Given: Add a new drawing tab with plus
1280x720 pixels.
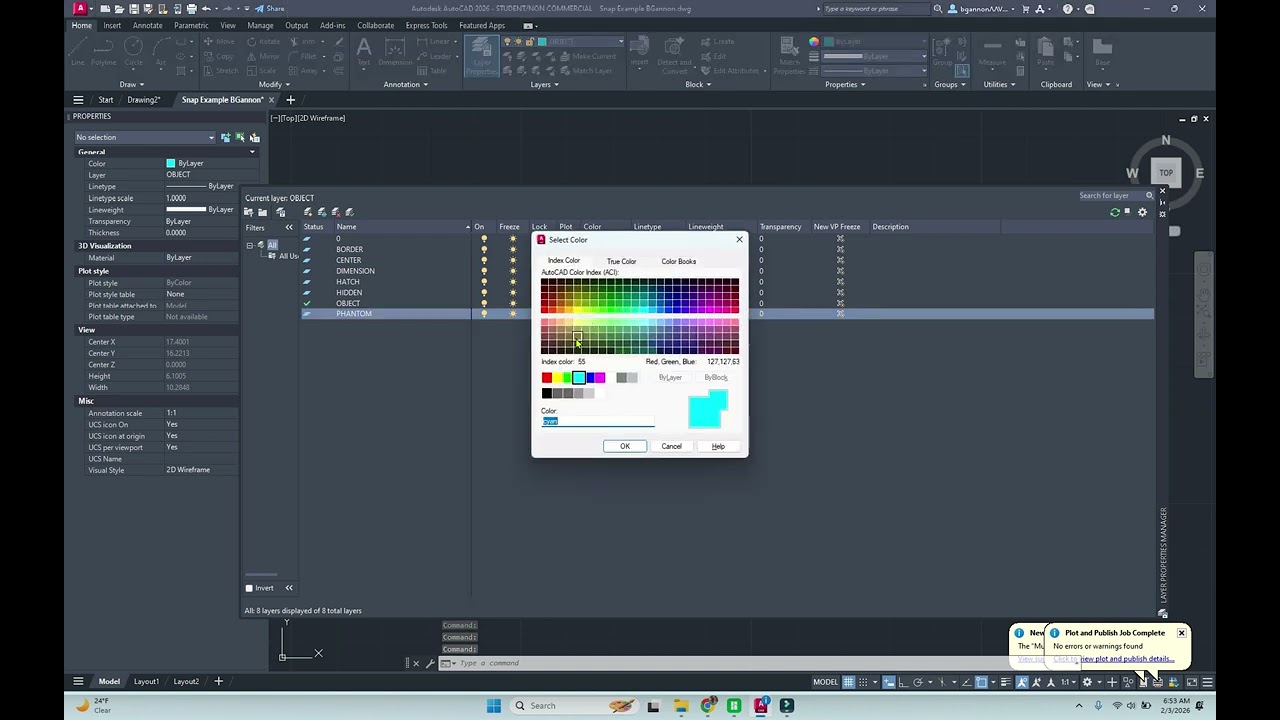Looking at the screenshot, I should click(x=291, y=100).
